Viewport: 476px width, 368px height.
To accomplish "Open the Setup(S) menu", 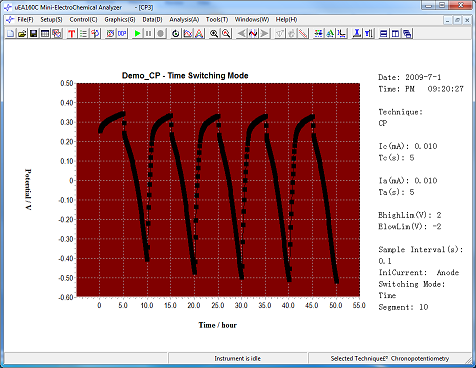I will pos(51,20).
